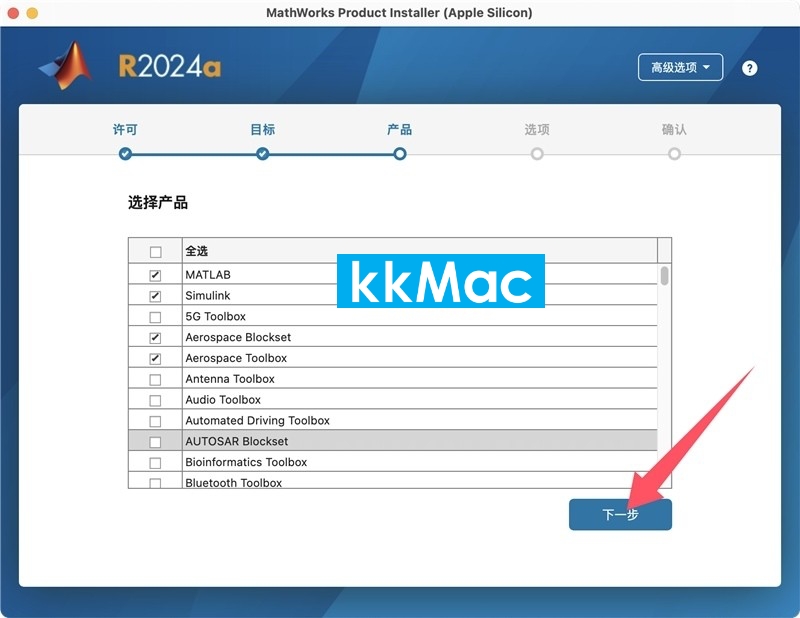Check the Automated Driving Toolbox checkbox
The image size is (800, 618).
coord(155,421)
